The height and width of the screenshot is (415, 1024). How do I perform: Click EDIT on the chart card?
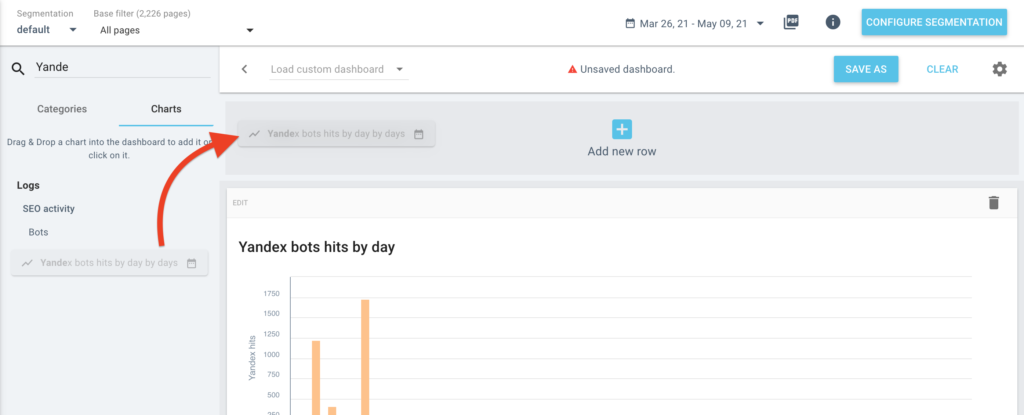point(240,203)
